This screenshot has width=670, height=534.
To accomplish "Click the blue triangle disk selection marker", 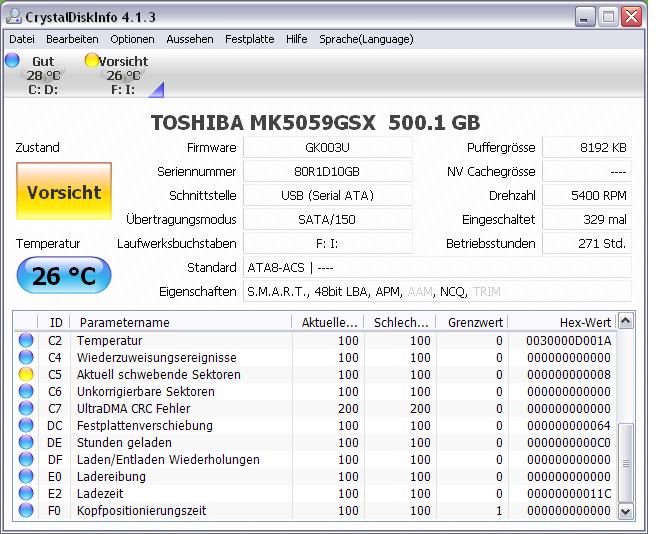I will coord(158,91).
